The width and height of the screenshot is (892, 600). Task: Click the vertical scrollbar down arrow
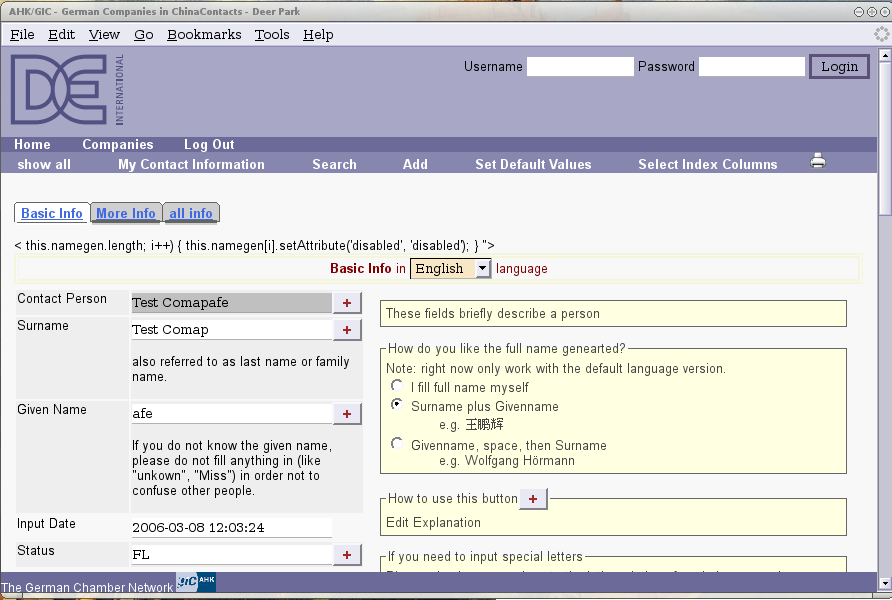click(884, 583)
